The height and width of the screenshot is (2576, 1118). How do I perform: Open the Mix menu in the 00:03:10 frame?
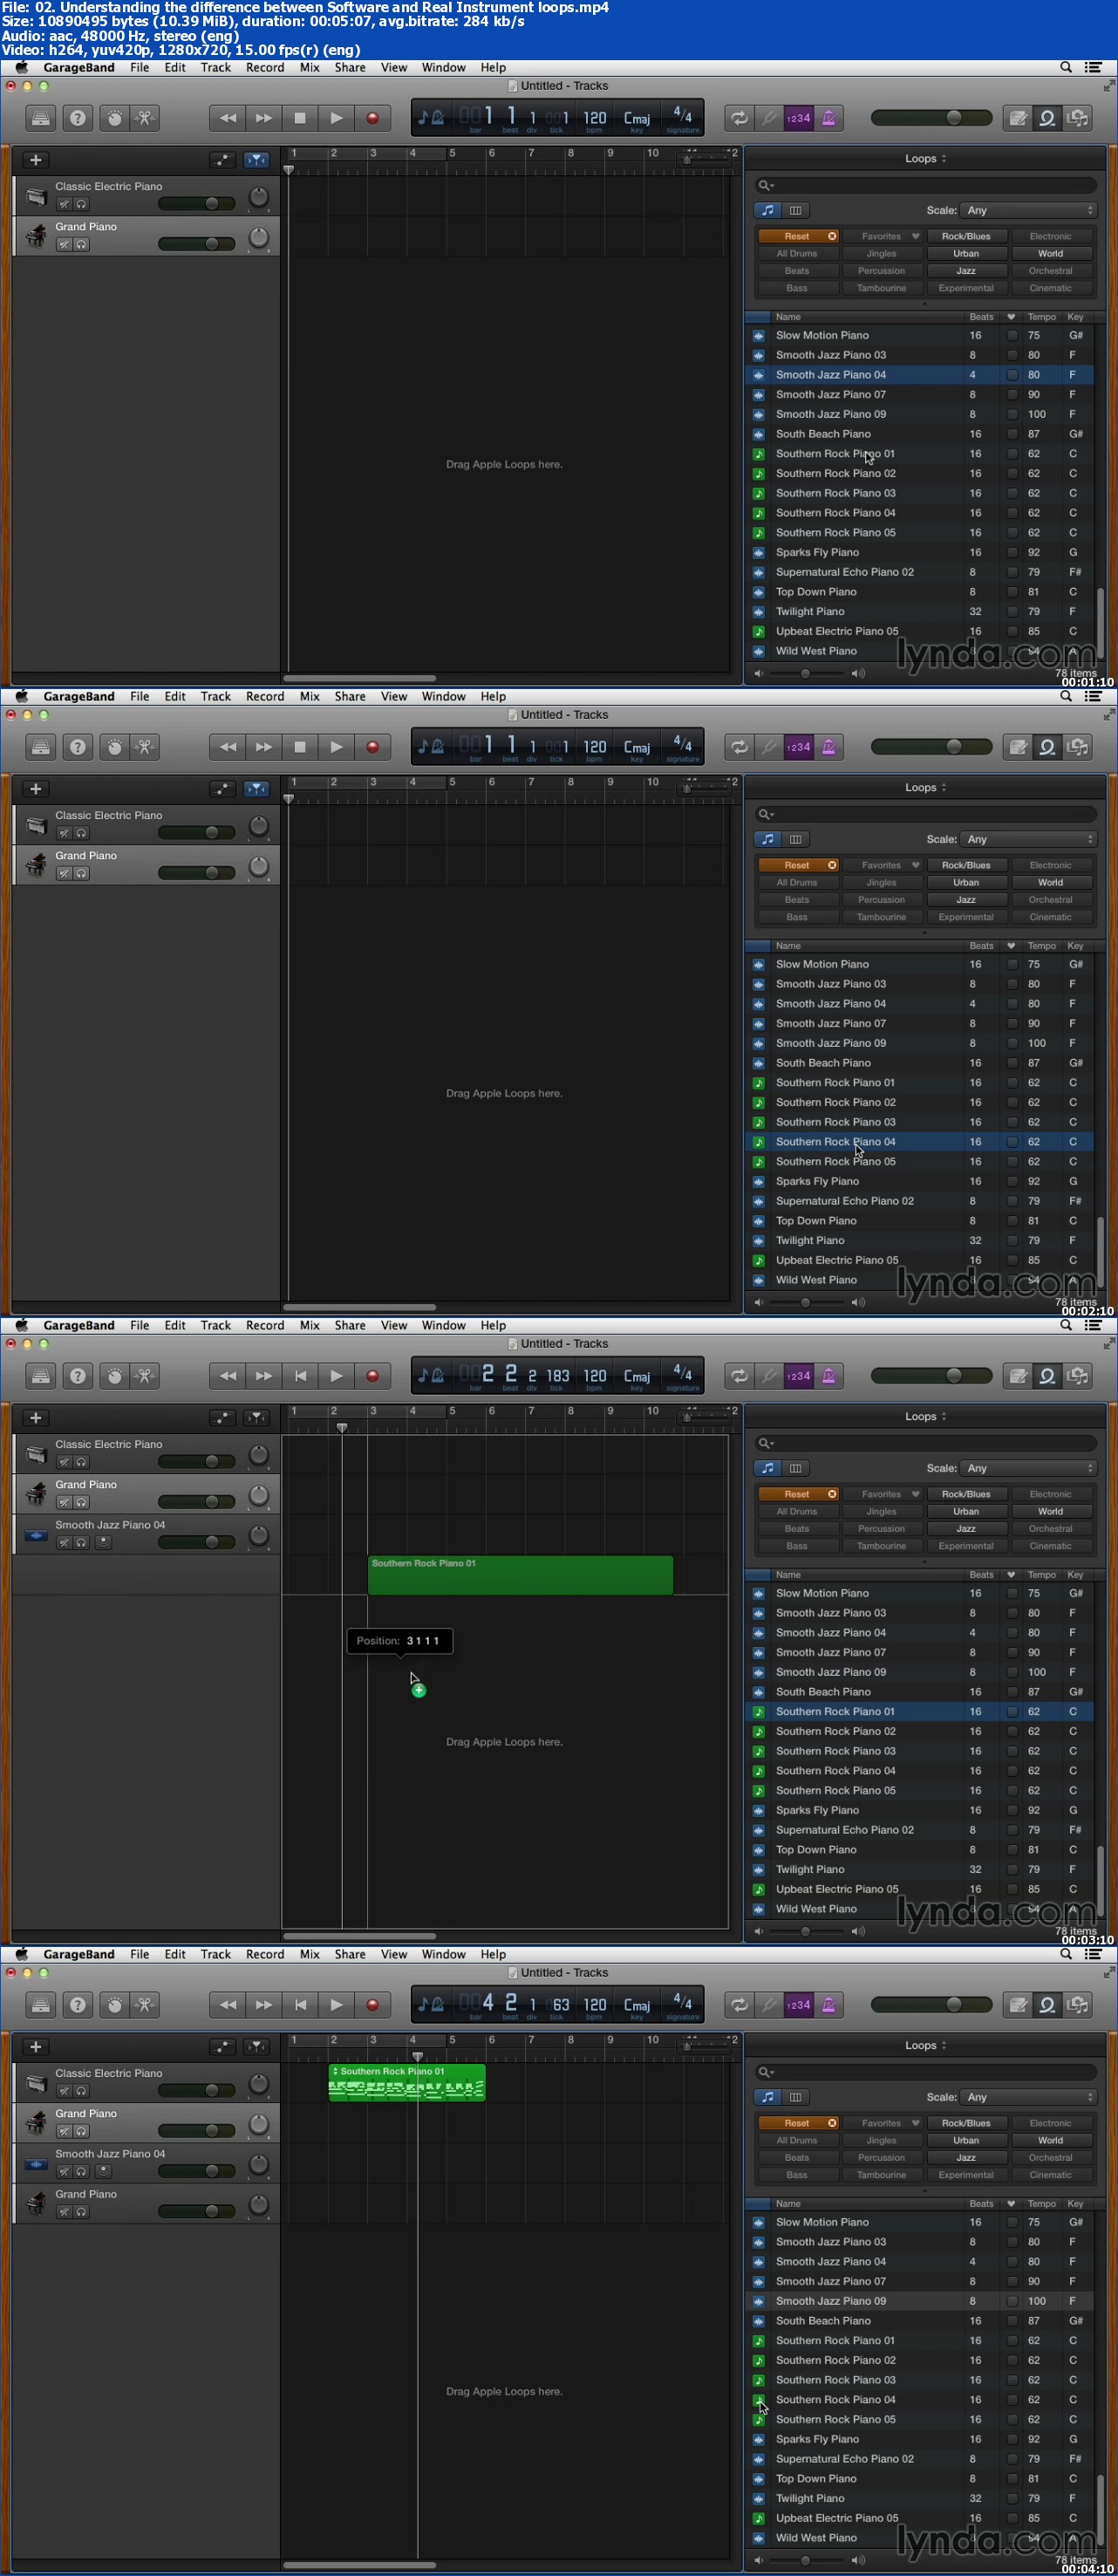[310, 1326]
